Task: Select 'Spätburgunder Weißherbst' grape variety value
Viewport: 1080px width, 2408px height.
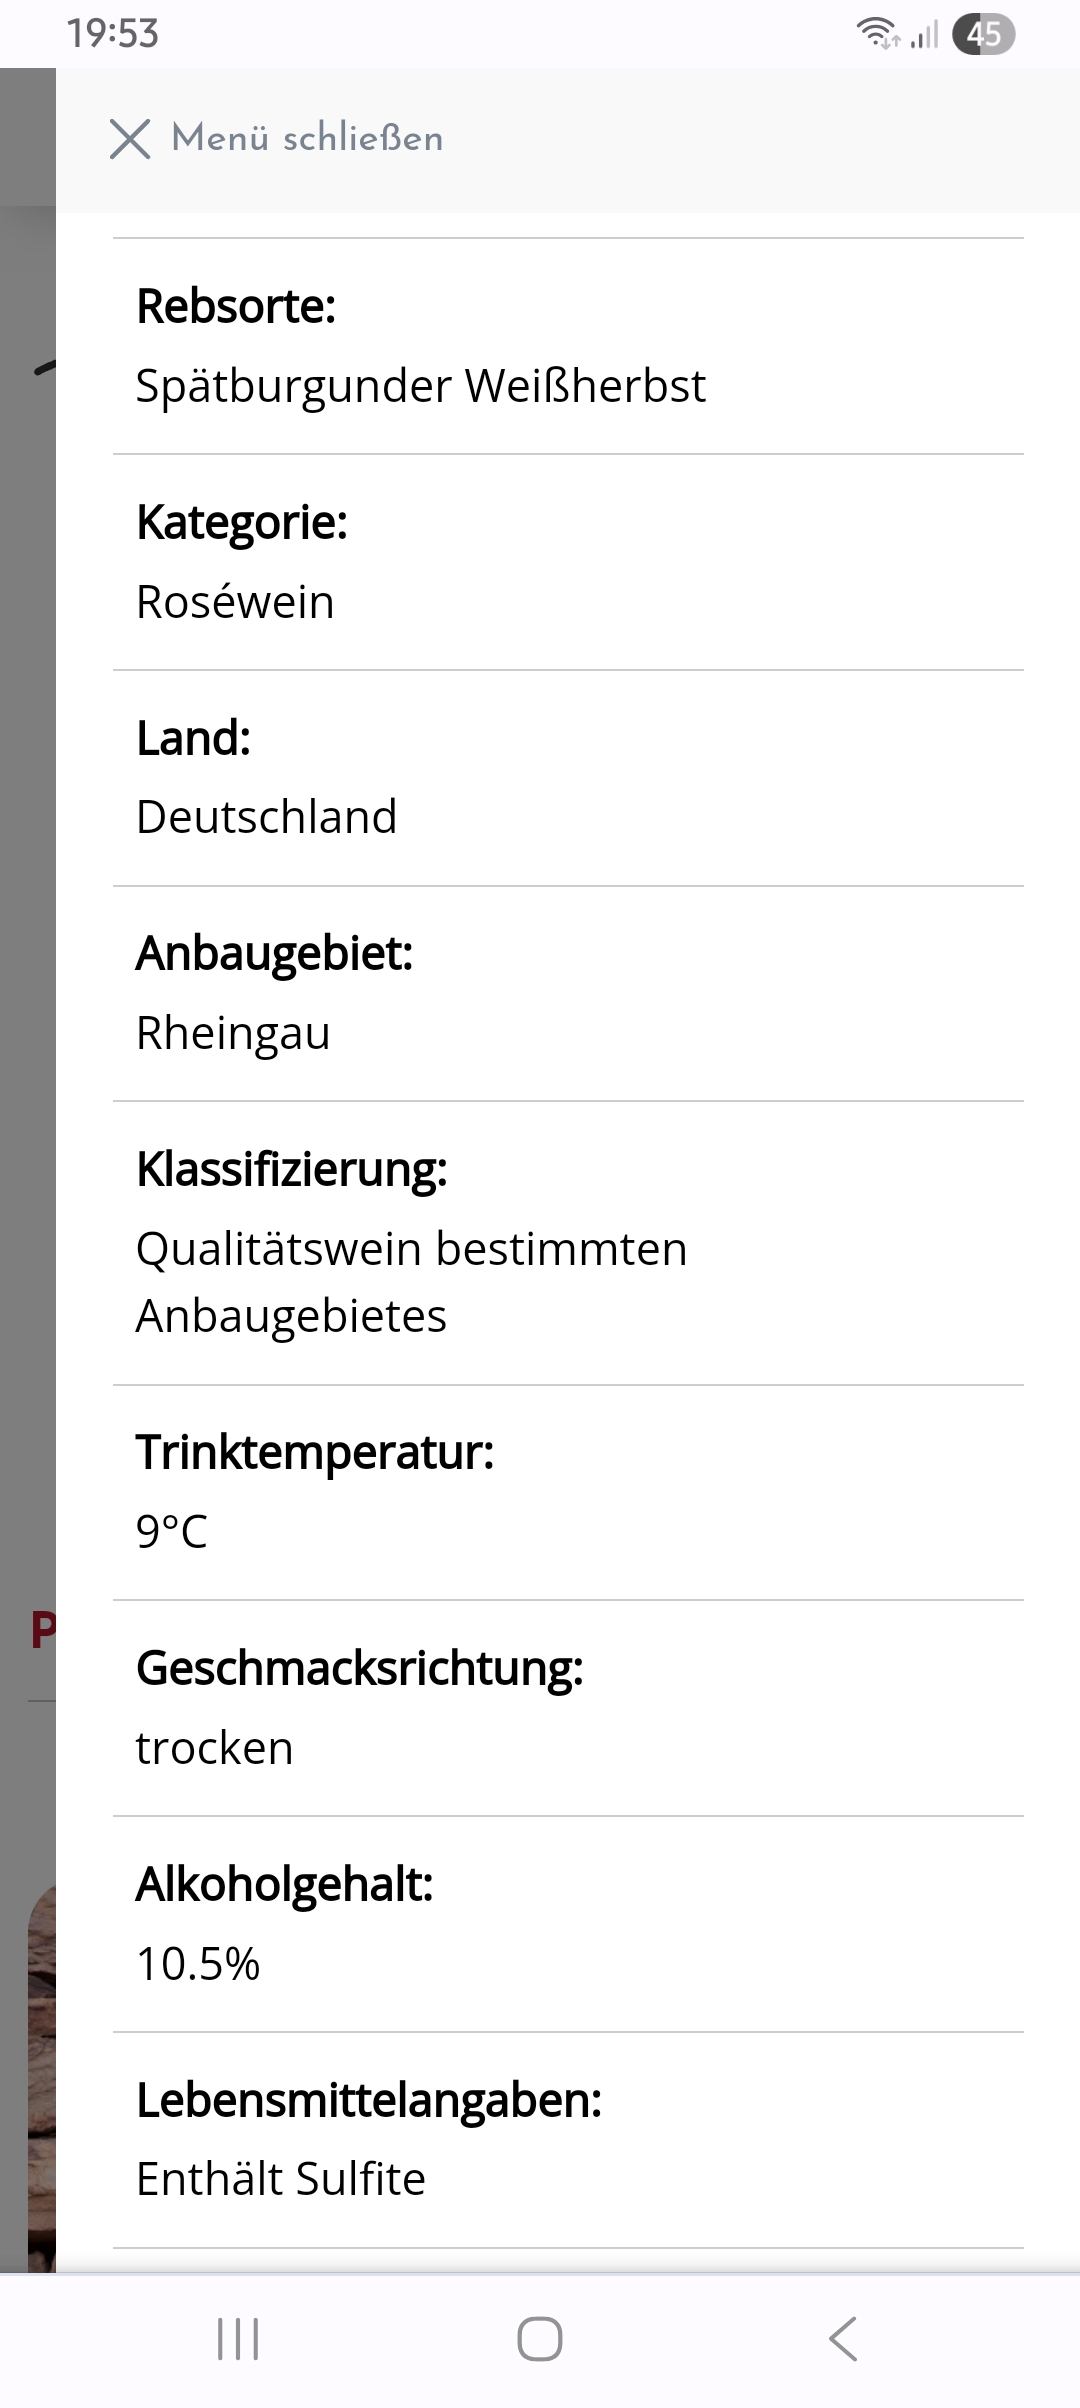Action: point(421,386)
